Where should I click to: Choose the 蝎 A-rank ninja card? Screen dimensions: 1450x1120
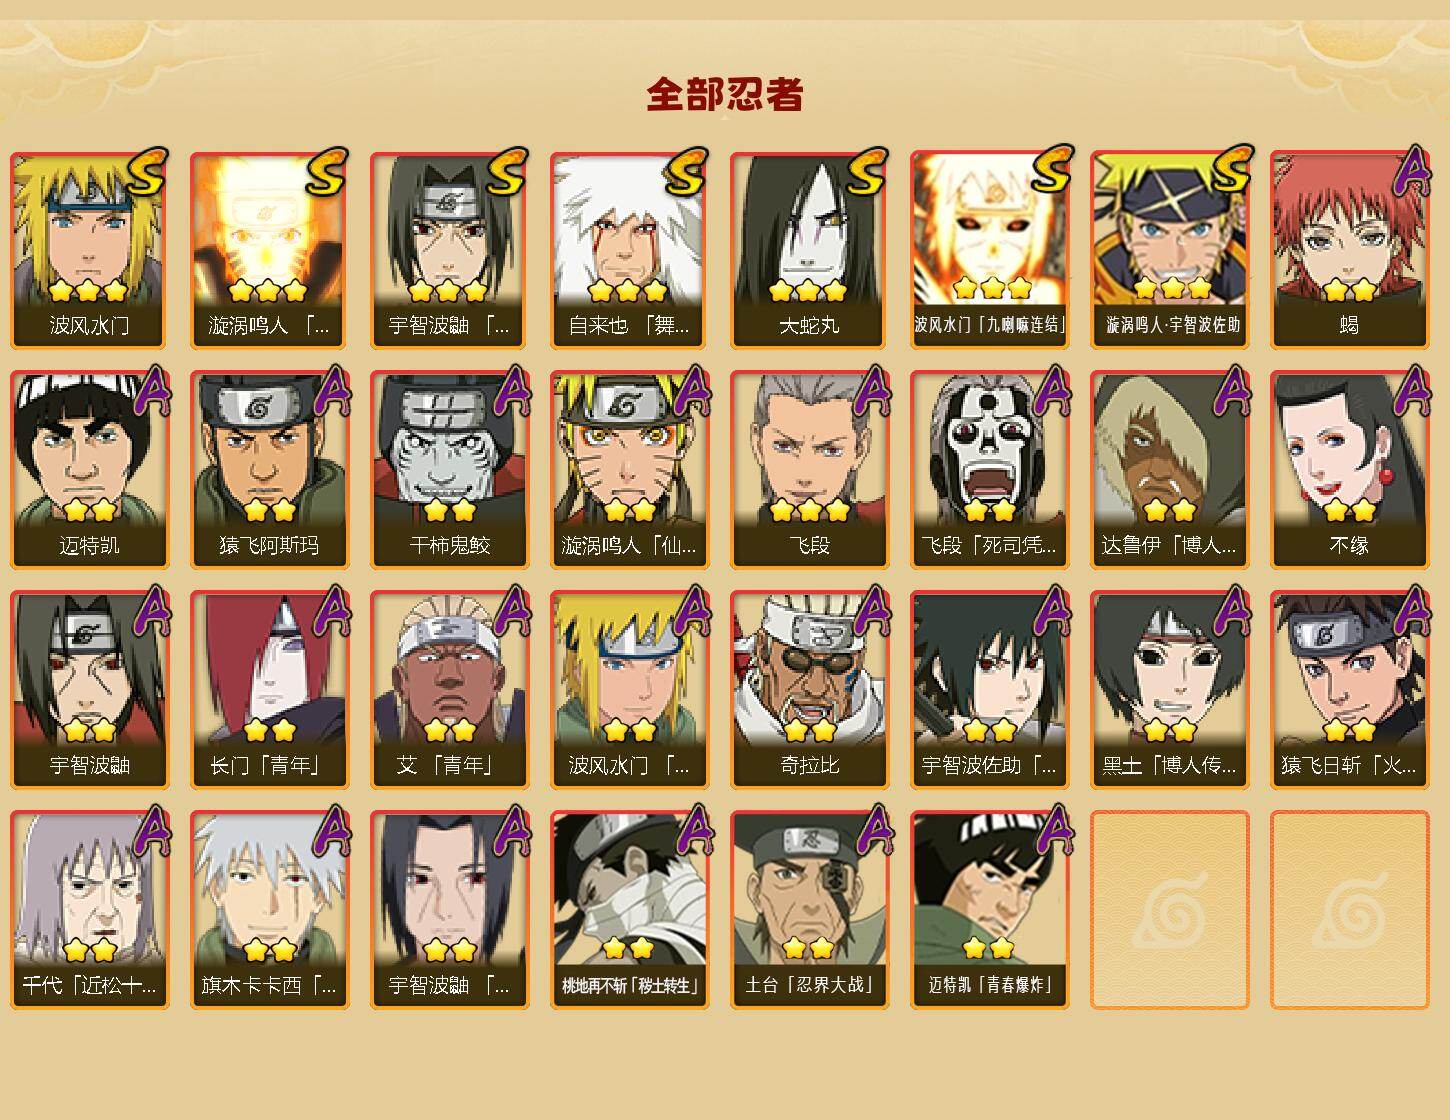[1350, 250]
